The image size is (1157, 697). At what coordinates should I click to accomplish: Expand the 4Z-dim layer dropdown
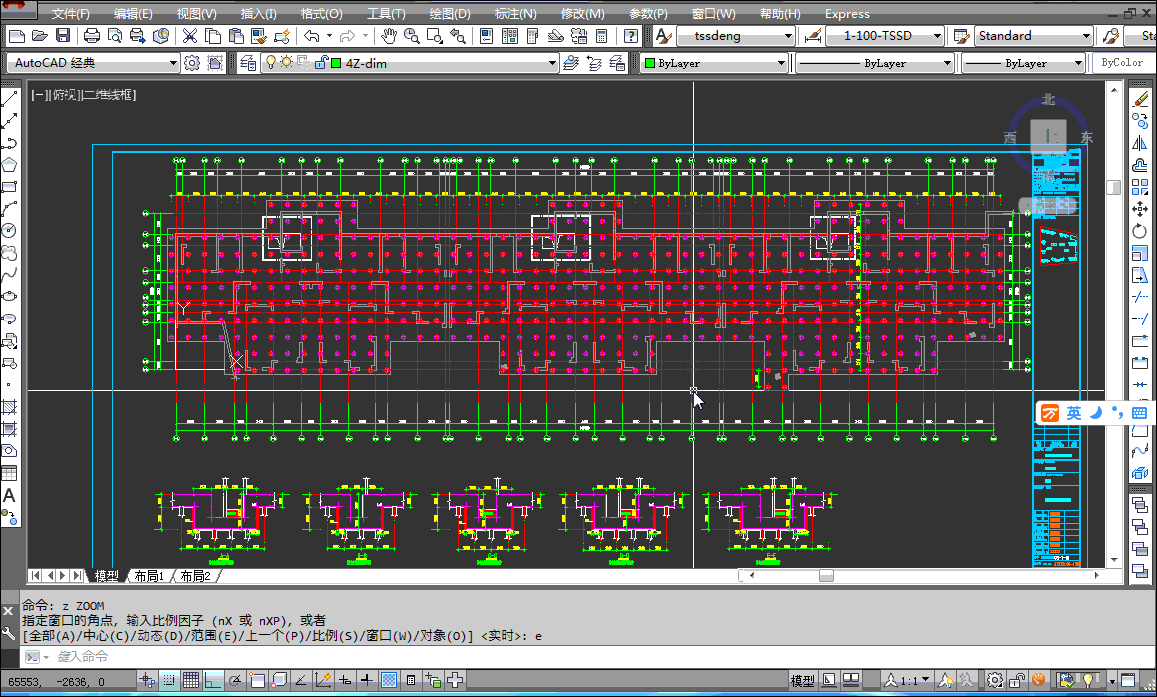pyautogui.click(x=552, y=63)
